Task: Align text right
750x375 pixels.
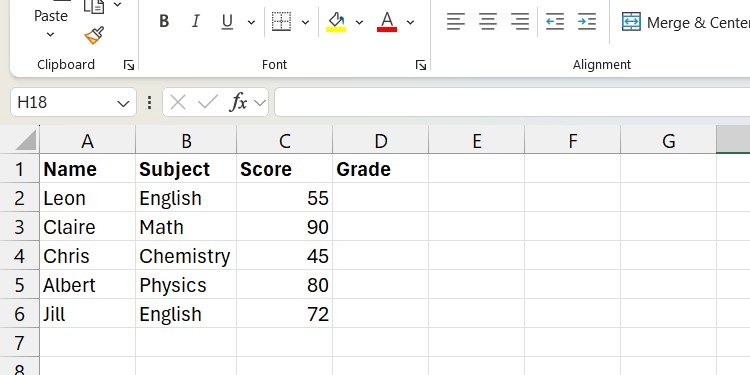Action: click(520, 22)
